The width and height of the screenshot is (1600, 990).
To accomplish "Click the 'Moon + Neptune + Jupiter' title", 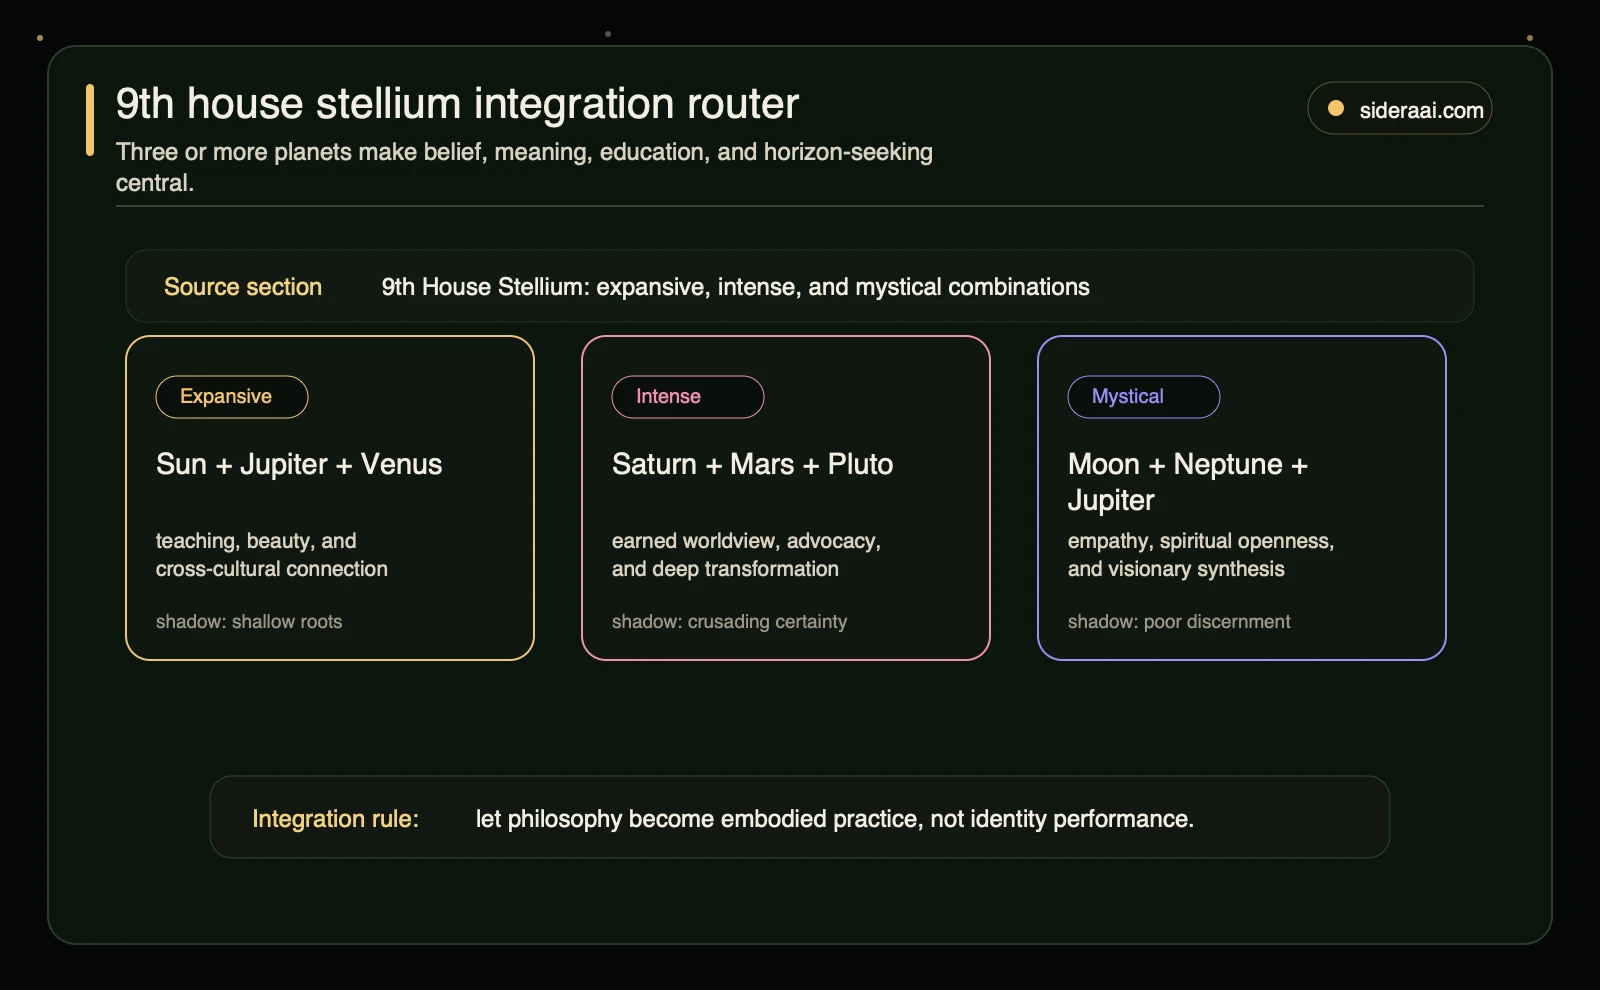I will click(x=1188, y=482).
